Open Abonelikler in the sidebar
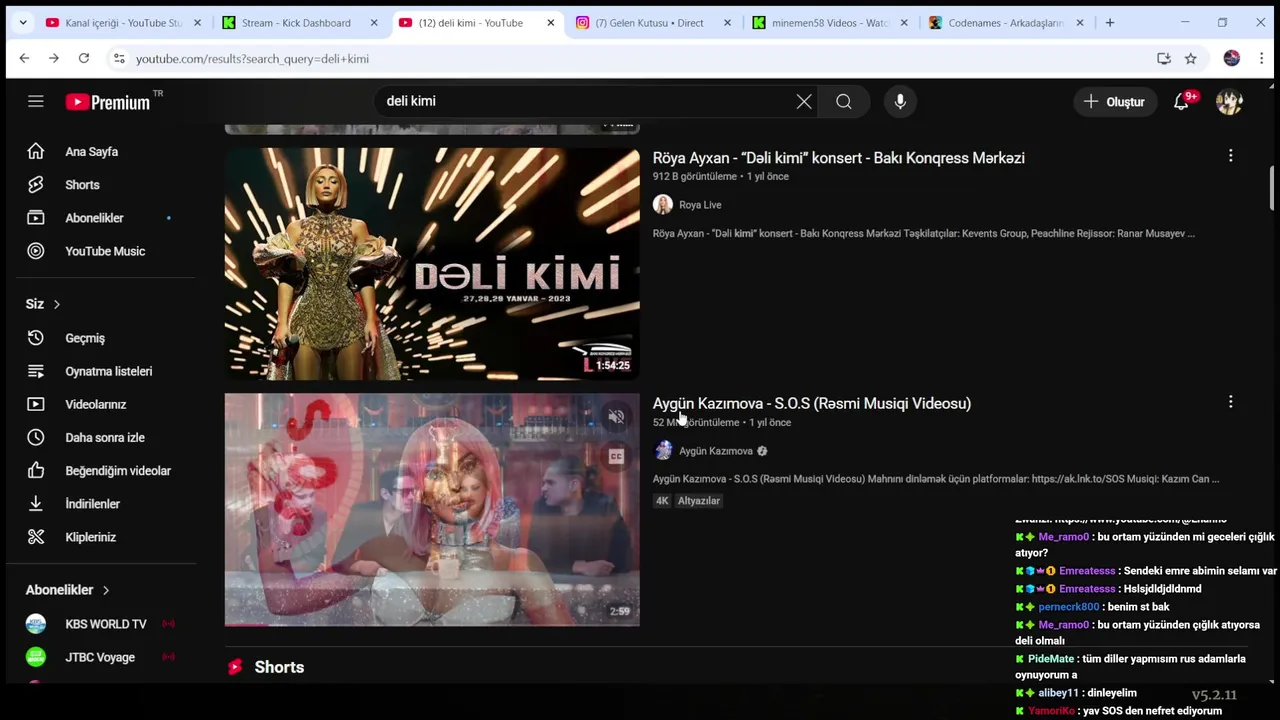The height and width of the screenshot is (720, 1280). coord(94,218)
